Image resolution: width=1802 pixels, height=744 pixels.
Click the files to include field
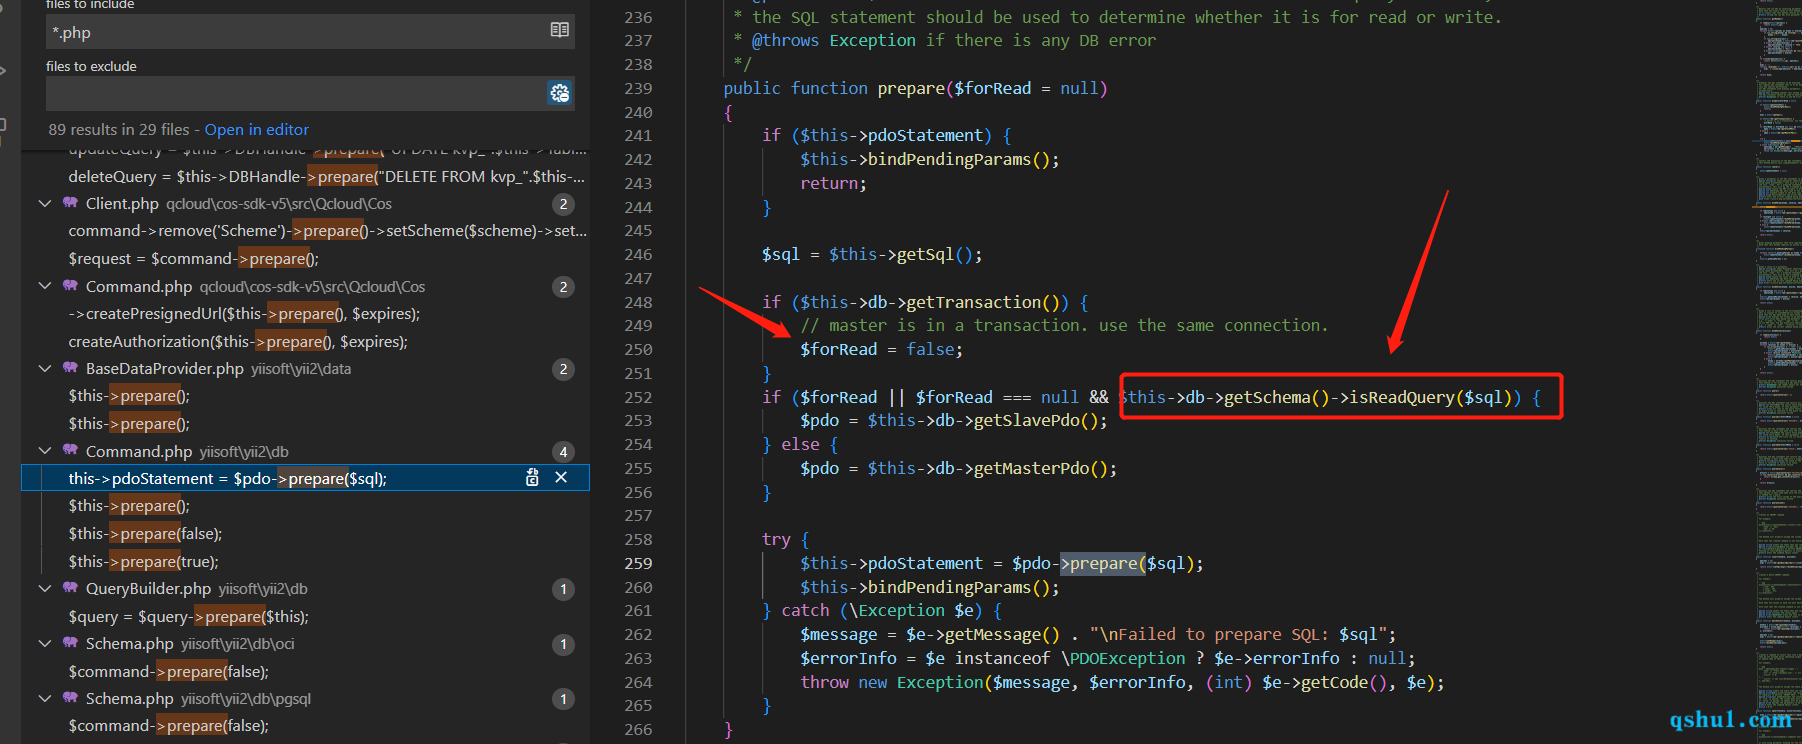(x=296, y=32)
